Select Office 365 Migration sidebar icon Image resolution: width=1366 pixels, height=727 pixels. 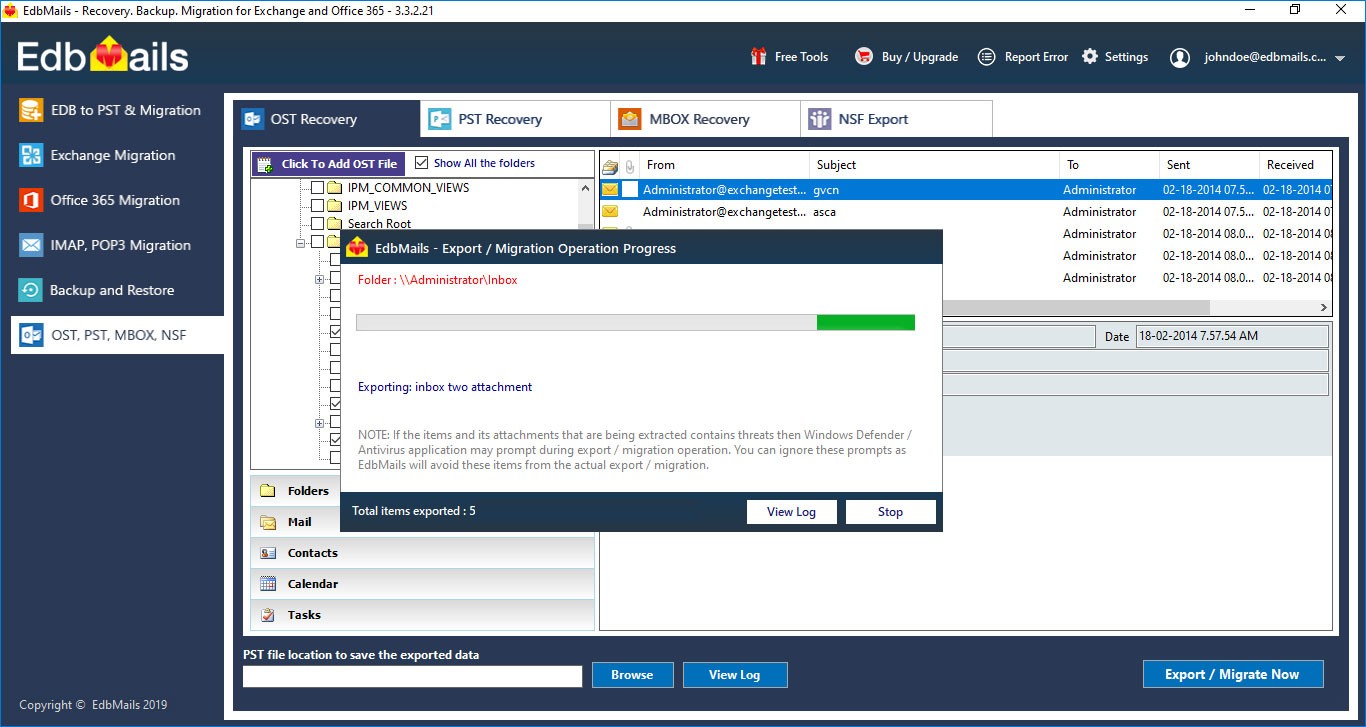coord(29,200)
